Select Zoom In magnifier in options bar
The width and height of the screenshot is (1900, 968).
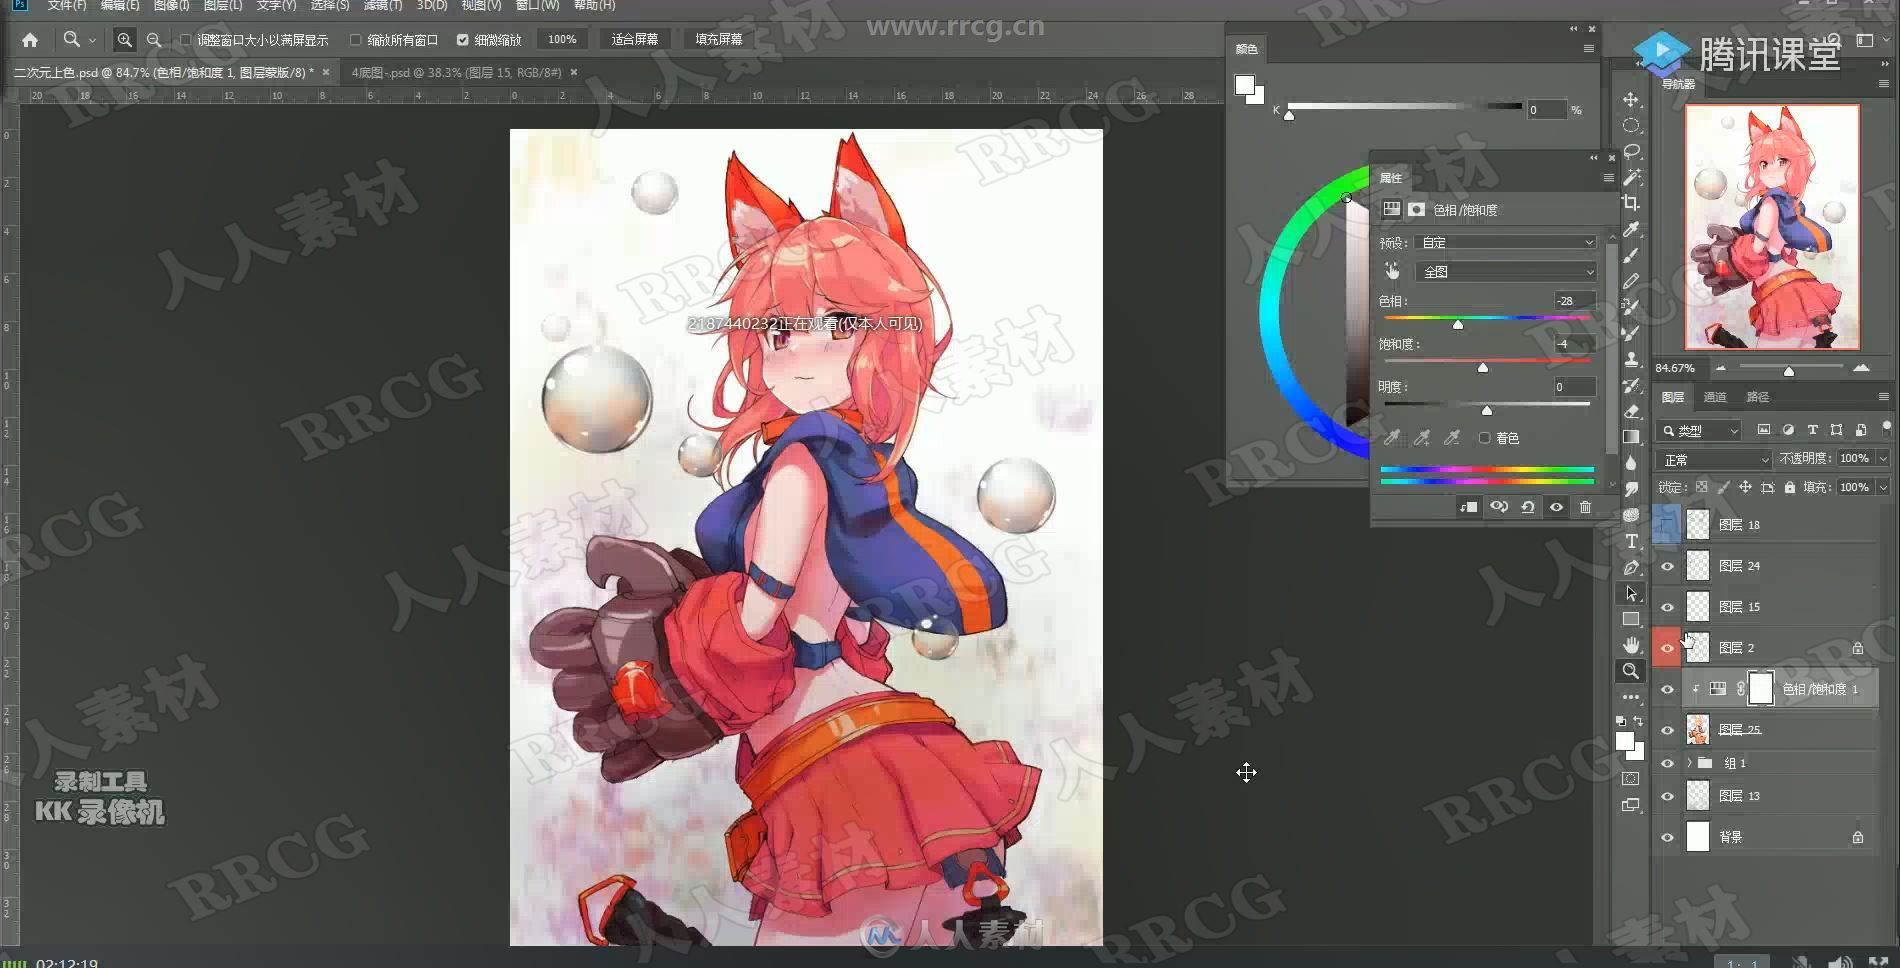(x=124, y=40)
